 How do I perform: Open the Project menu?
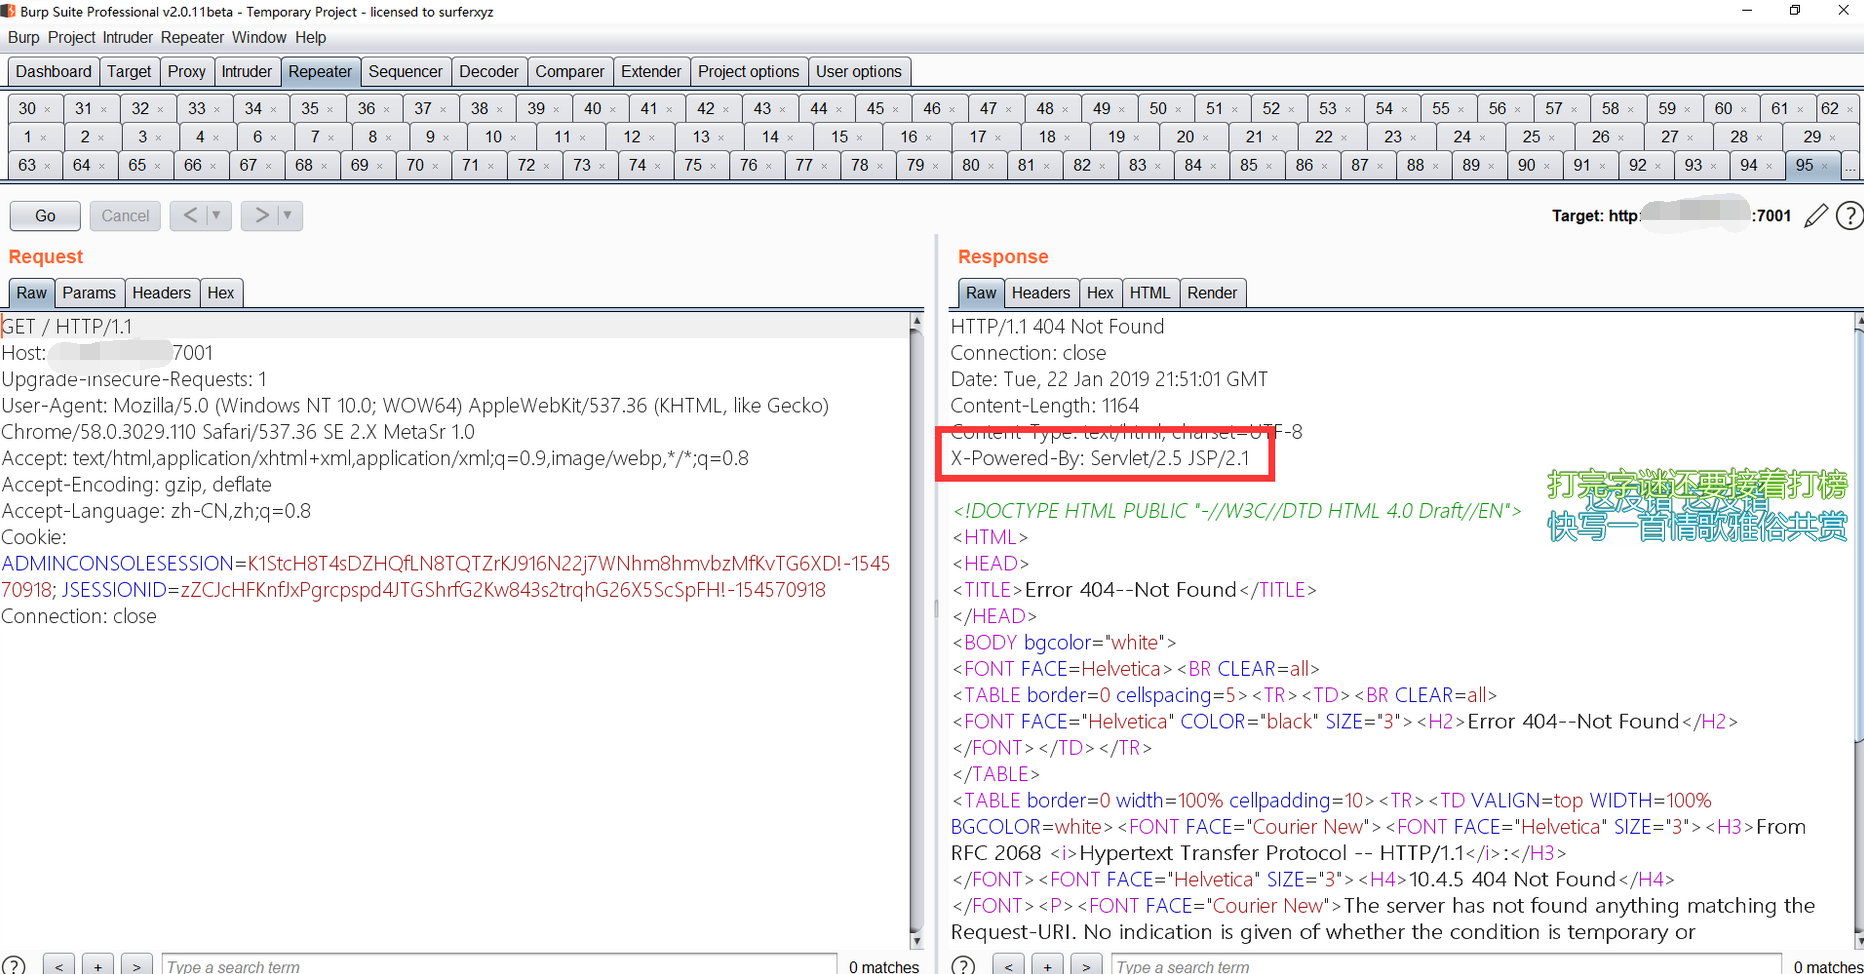tap(72, 38)
